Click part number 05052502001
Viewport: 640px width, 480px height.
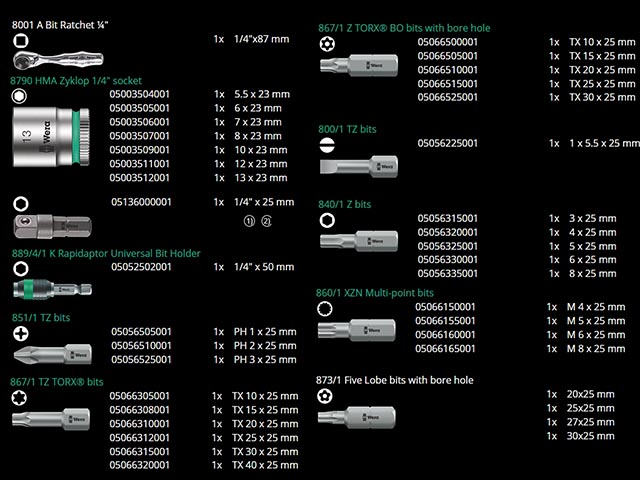(x=141, y=267)
